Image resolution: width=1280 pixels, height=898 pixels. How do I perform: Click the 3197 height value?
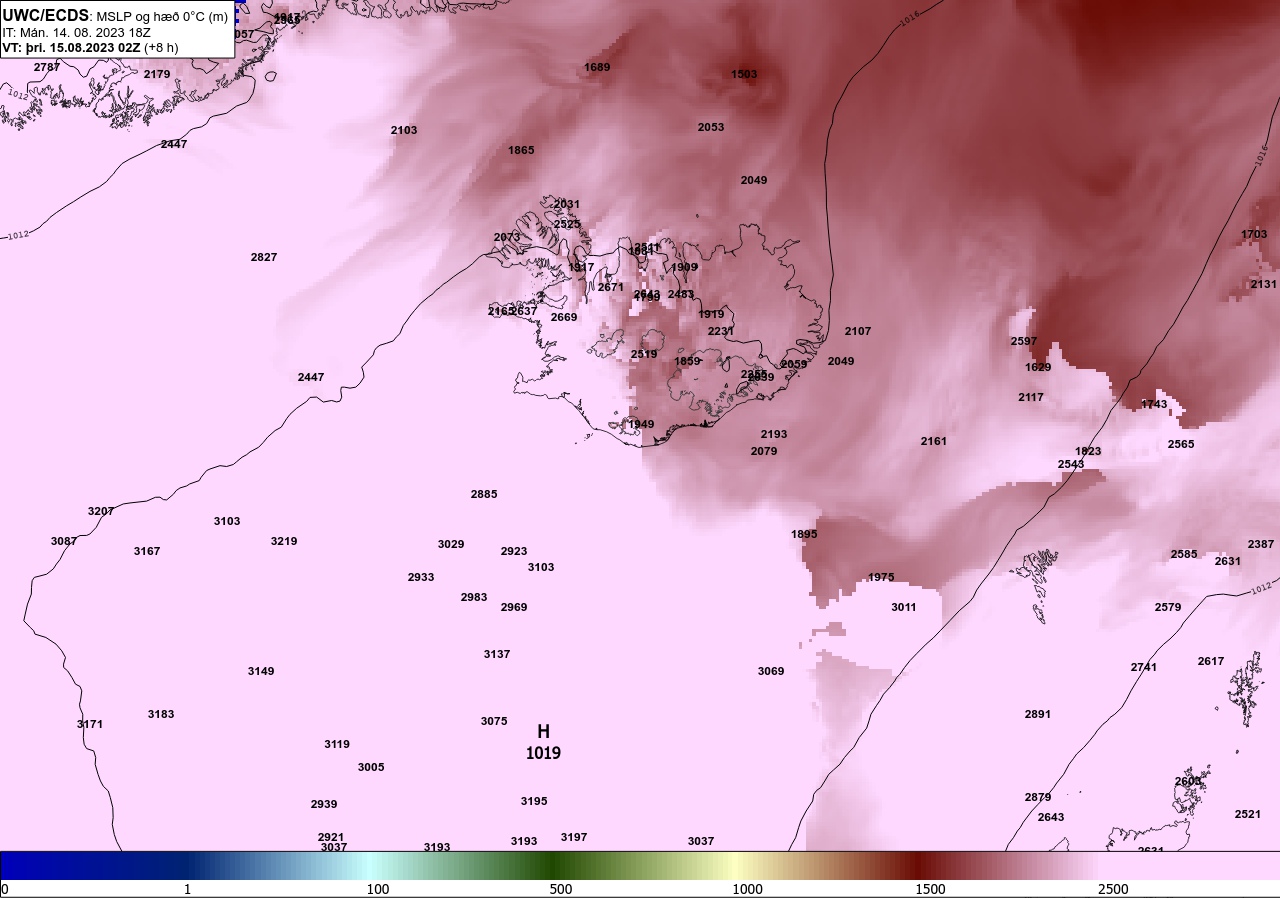(574, 837)
